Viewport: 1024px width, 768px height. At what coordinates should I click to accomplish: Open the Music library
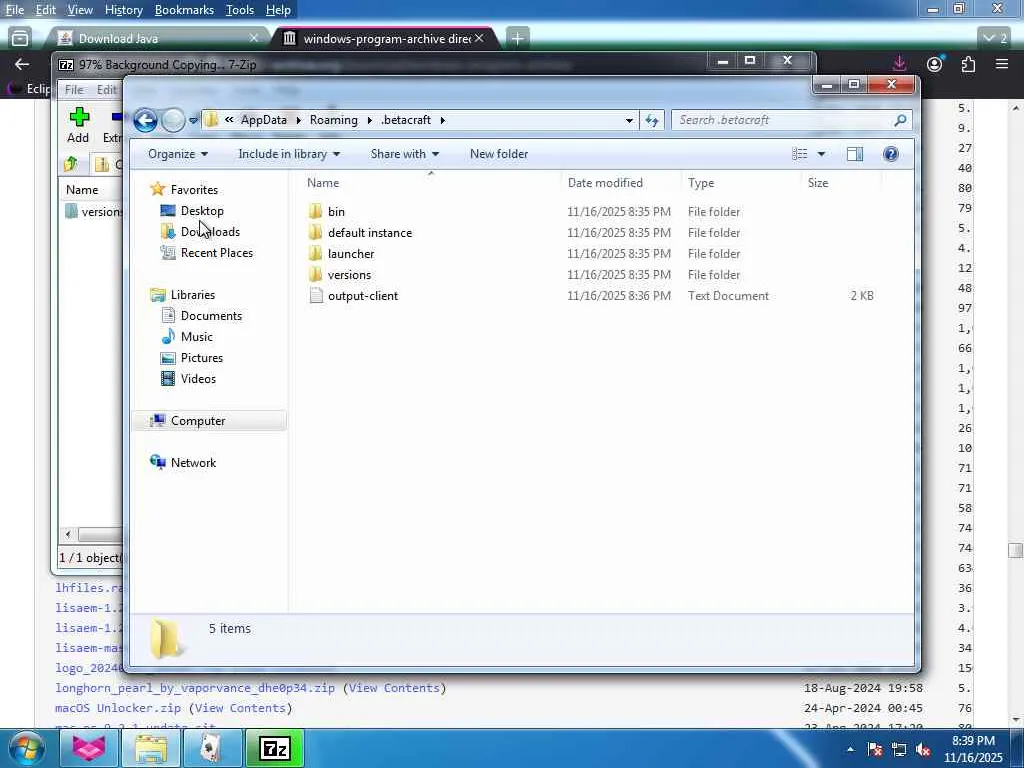196,337
